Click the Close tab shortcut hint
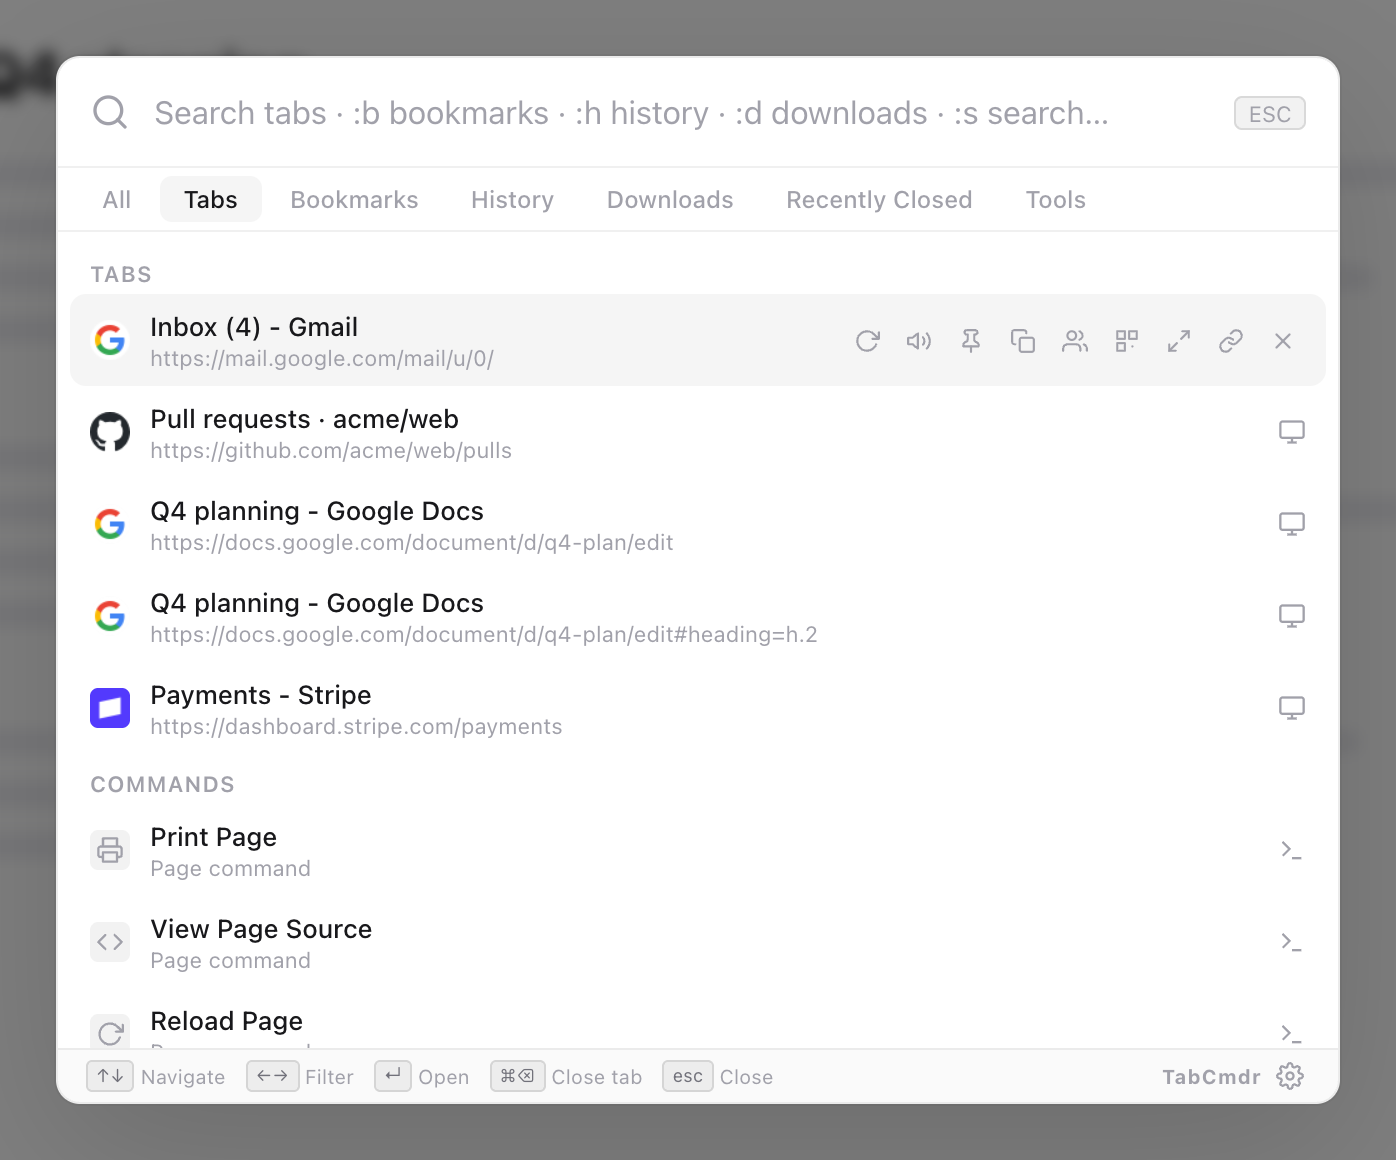 [566, 1077]
